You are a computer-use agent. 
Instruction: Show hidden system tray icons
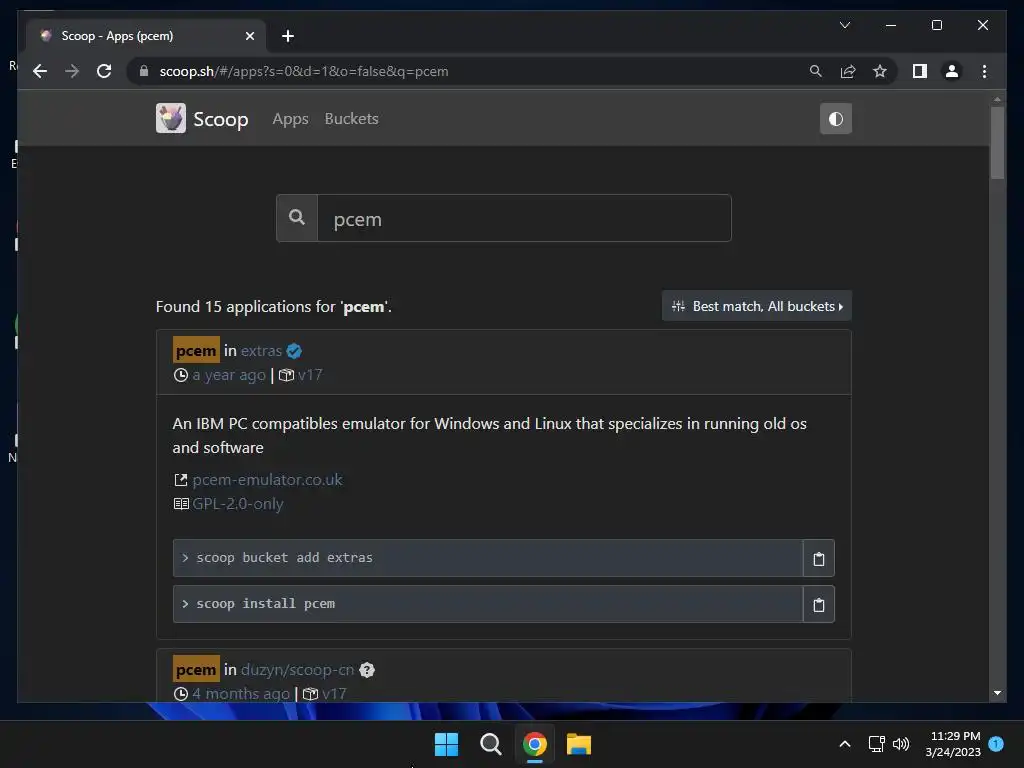click(844, 744)
